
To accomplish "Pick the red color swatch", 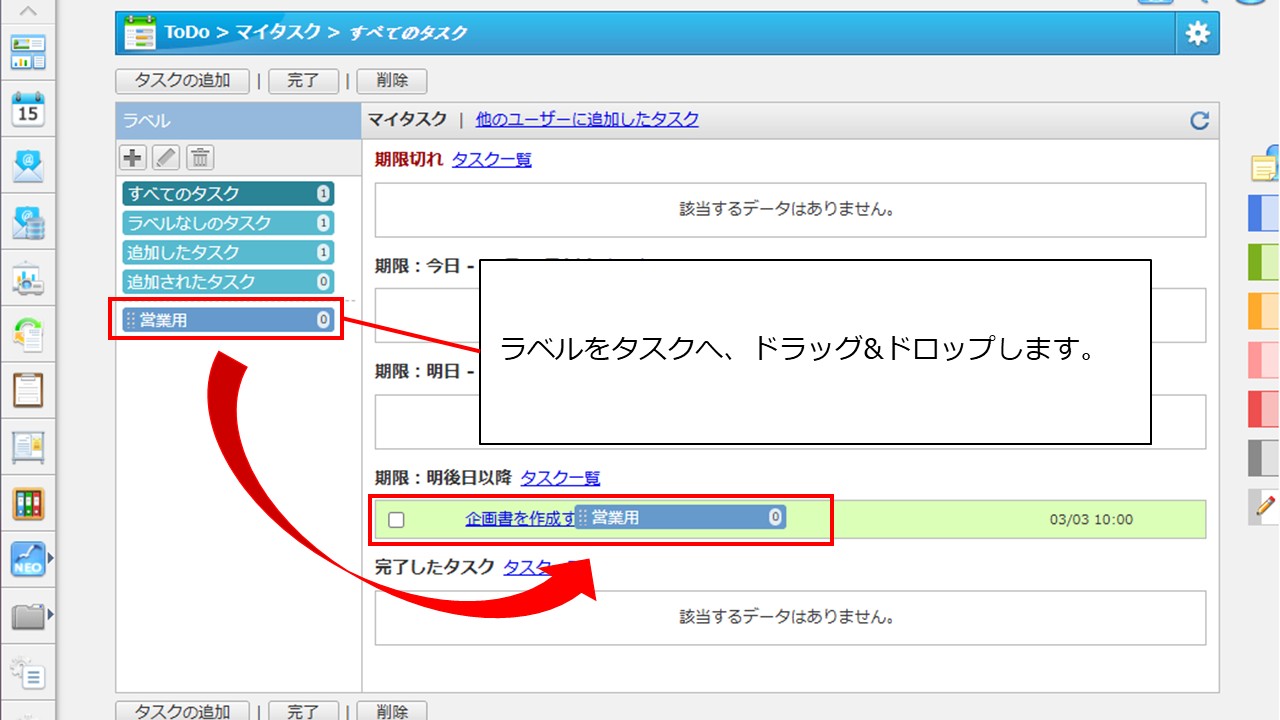I will point(1265,409).
